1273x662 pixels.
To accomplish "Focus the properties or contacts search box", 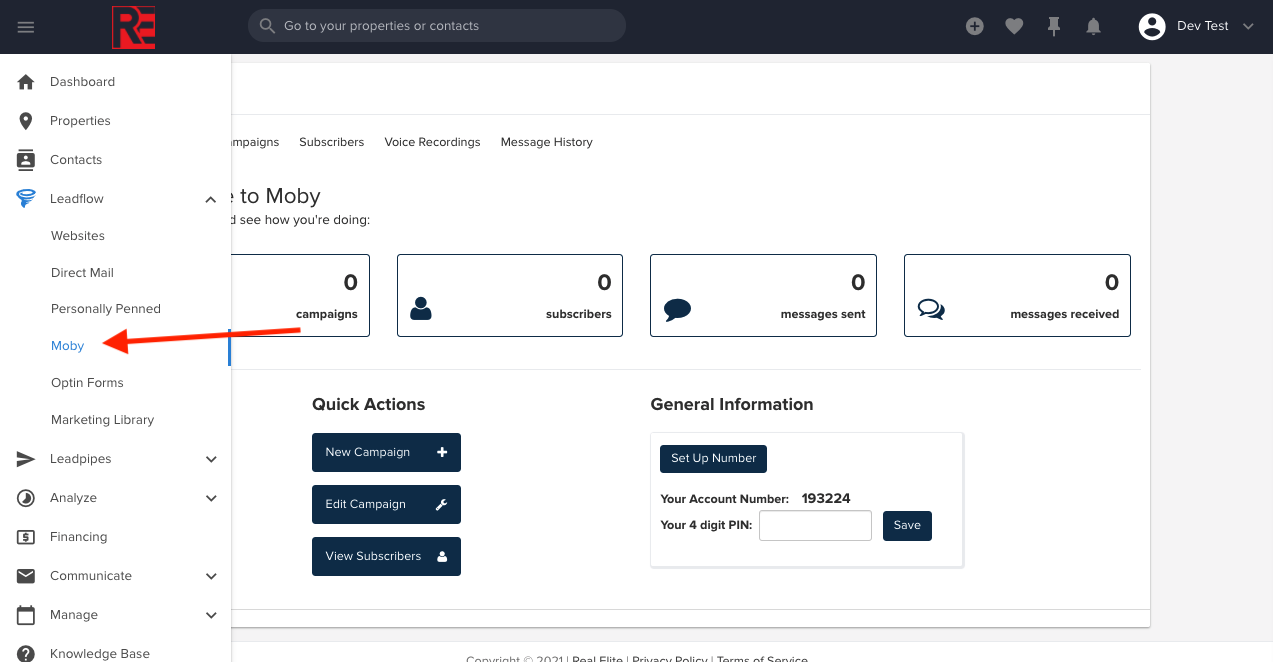I will 437,26.
